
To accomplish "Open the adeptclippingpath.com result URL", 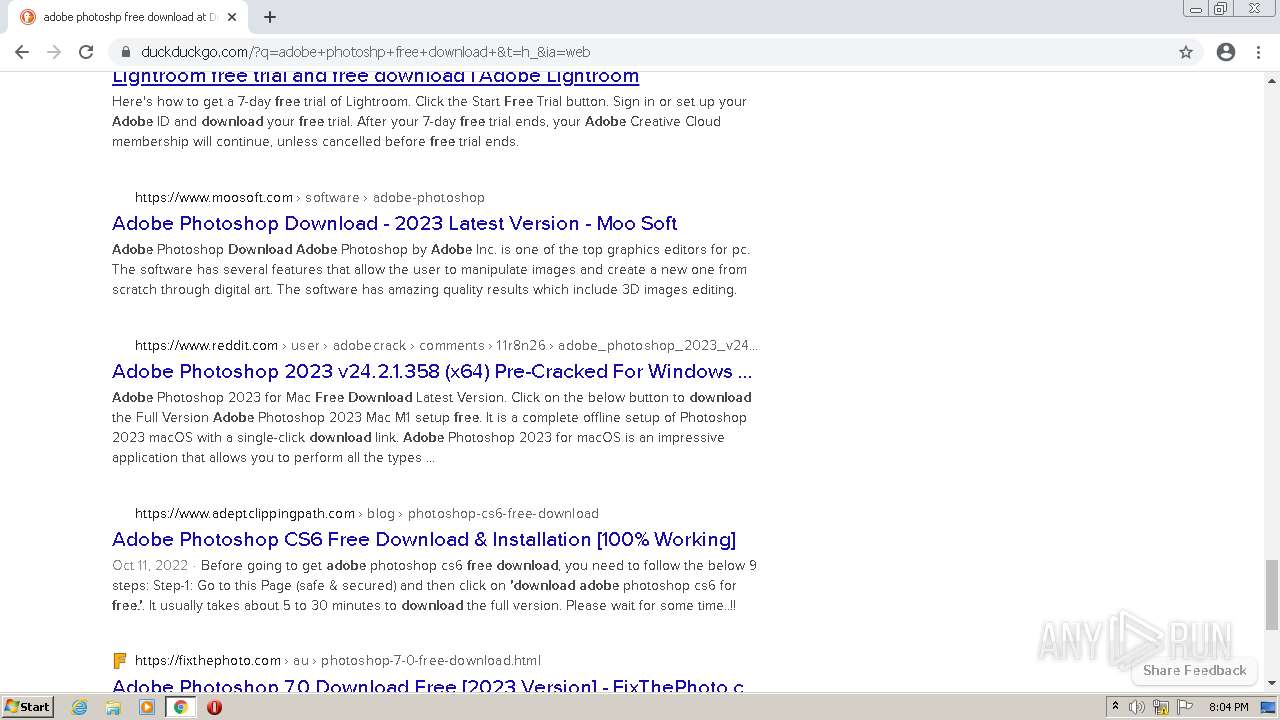I will pos(367,513).
